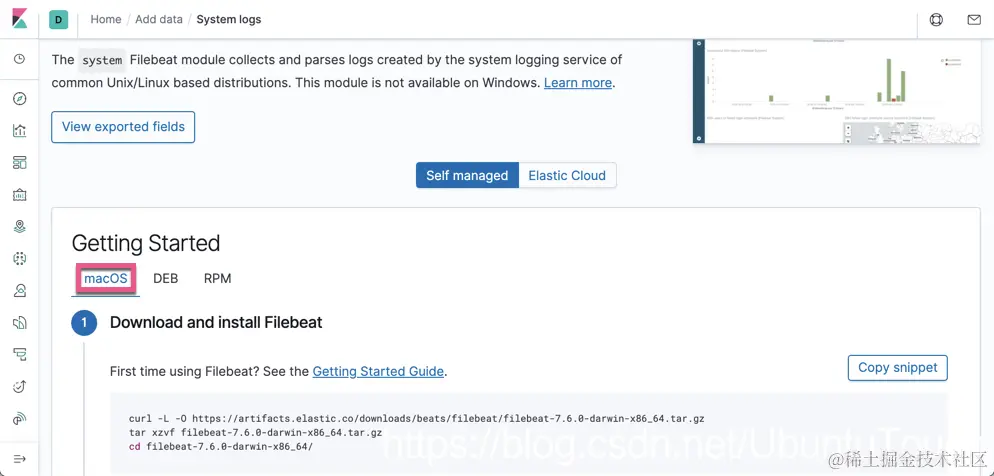Screen dimensions: 994x476
Task: Open the newsfeed envelope icon
Action: [x=974, y=20]
